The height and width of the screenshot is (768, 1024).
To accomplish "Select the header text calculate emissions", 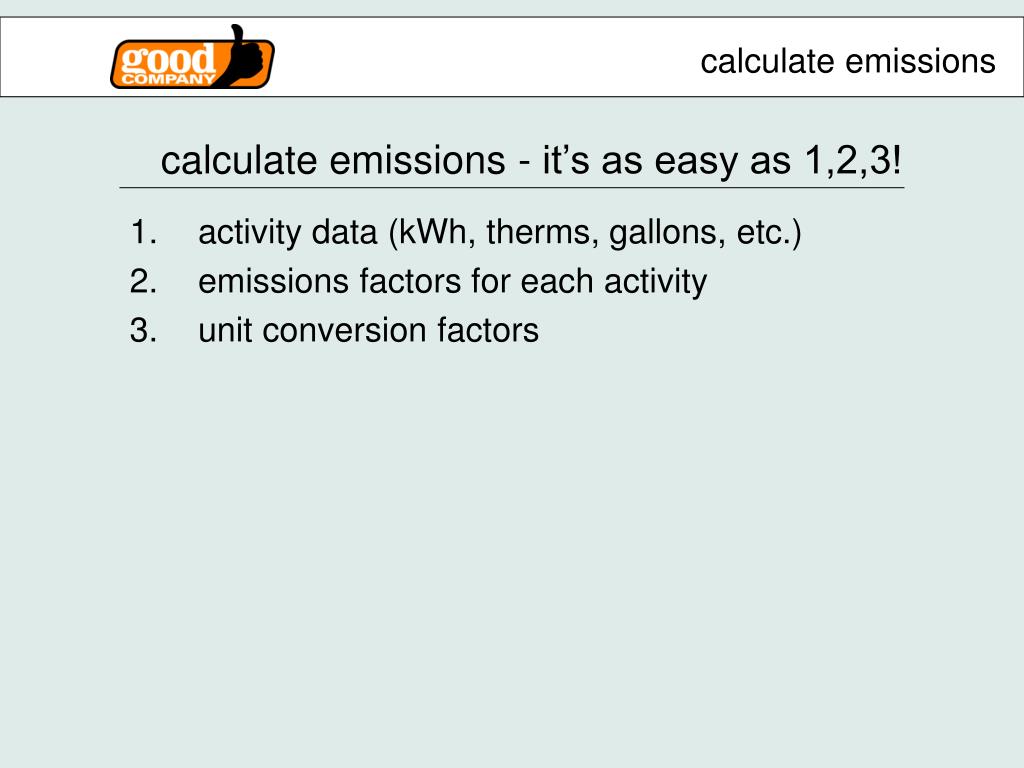I will tap(848, 61).
